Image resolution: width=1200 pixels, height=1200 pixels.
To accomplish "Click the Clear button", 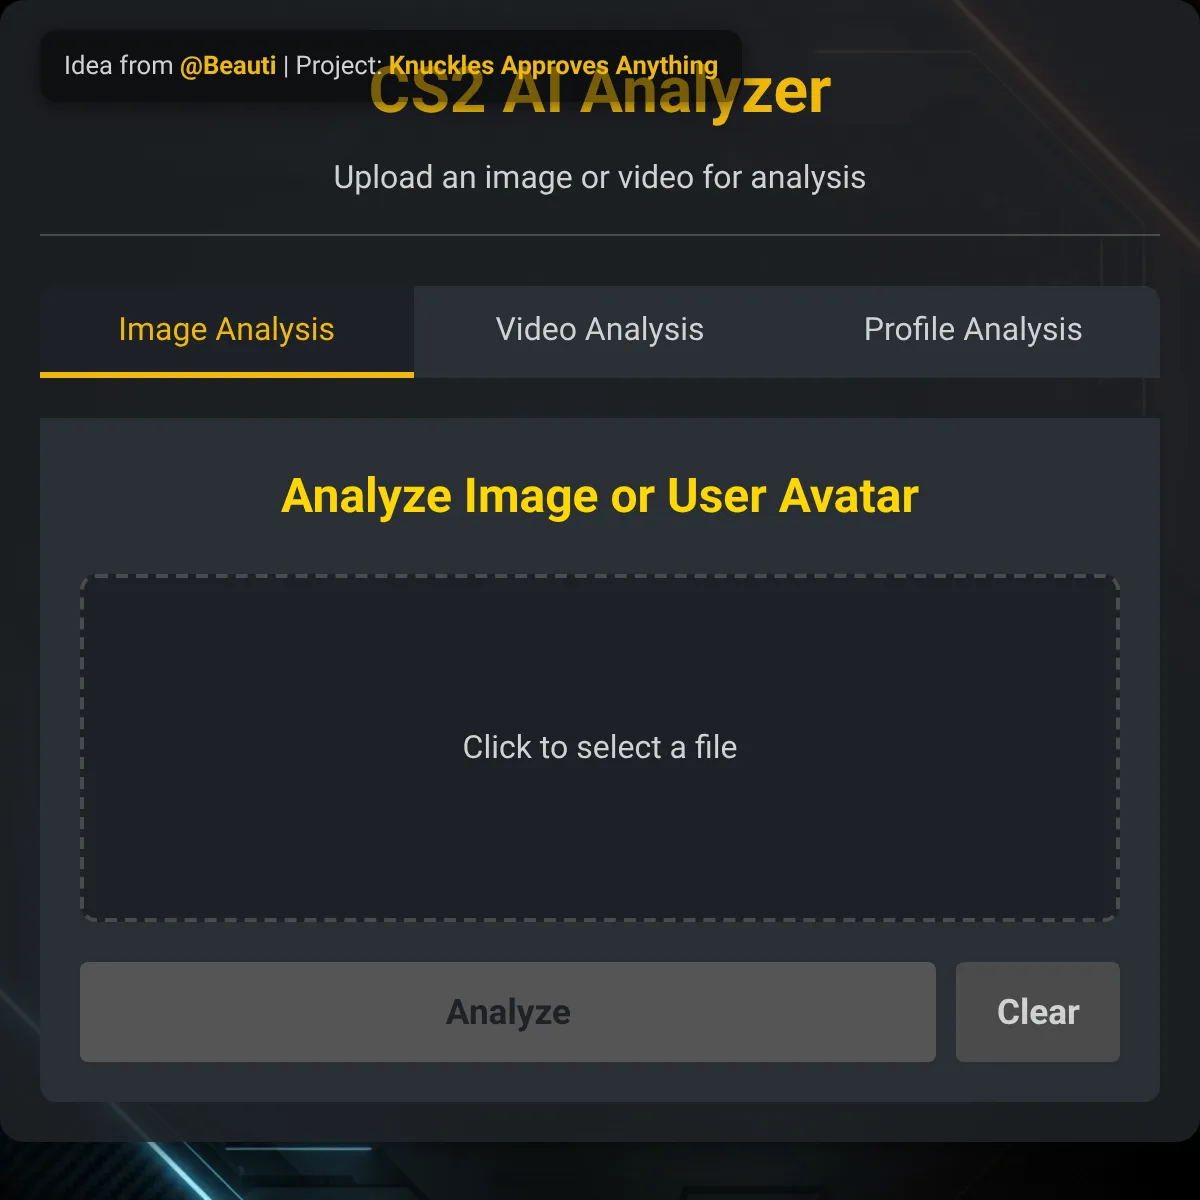I will [x=1038, y=1012].
